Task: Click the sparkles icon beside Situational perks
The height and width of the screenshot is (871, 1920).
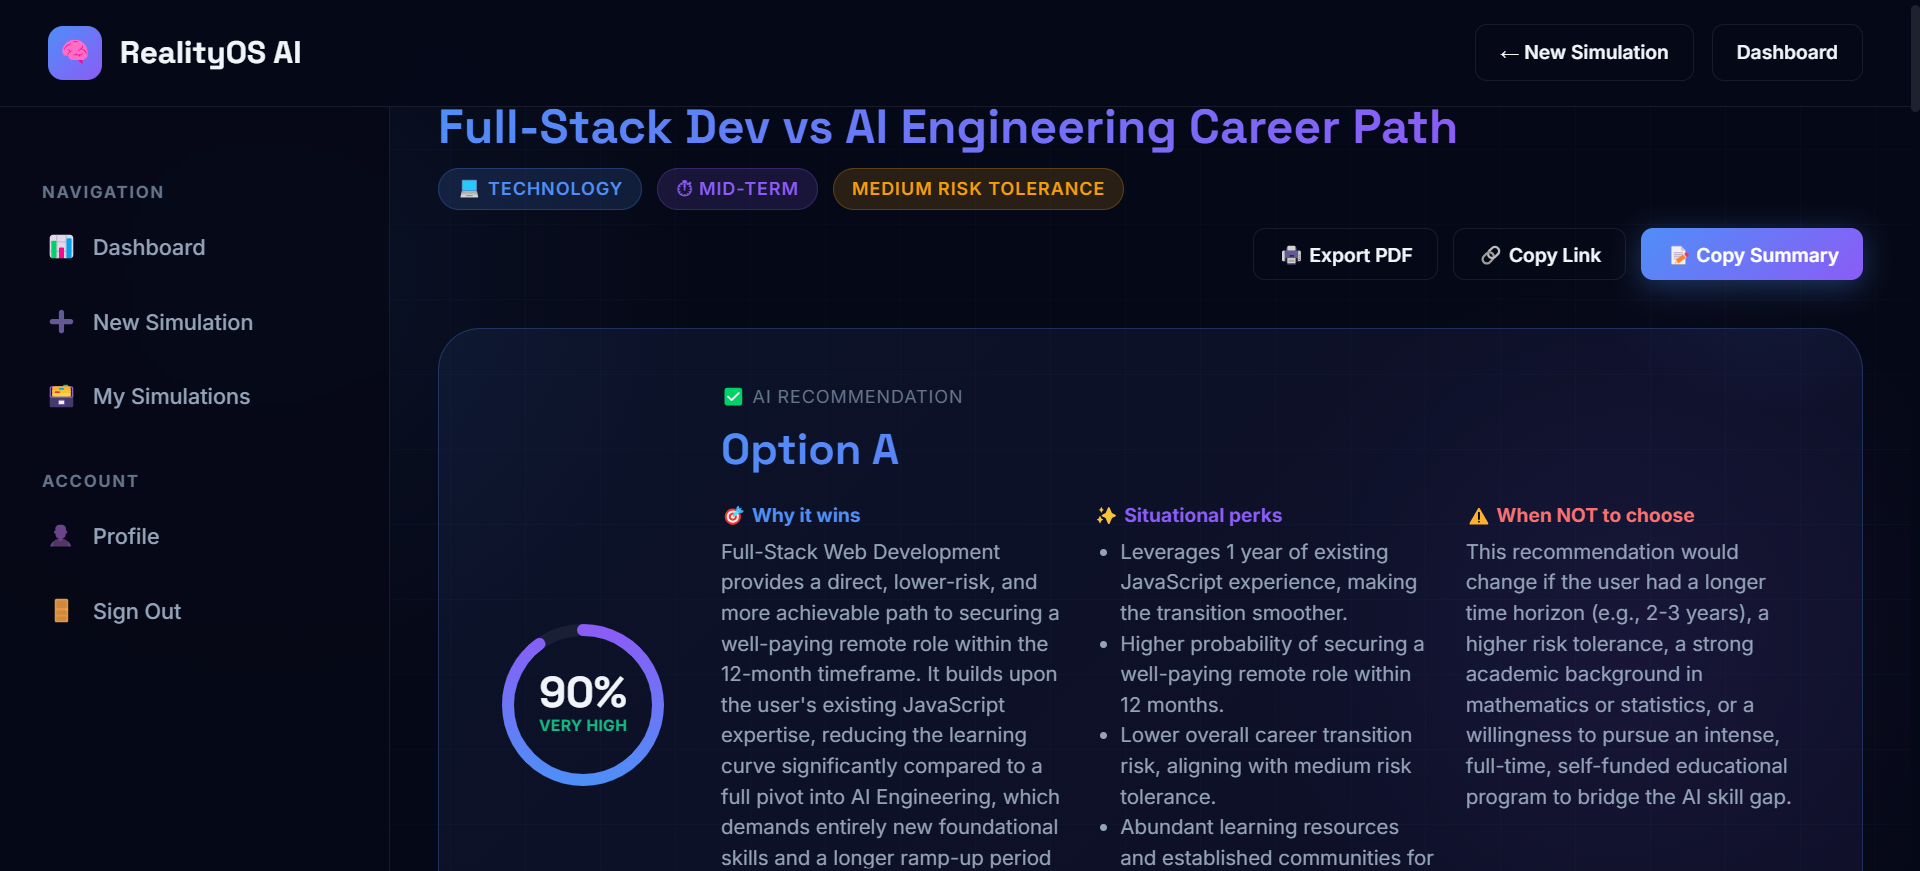Action: pos(1106,515)
